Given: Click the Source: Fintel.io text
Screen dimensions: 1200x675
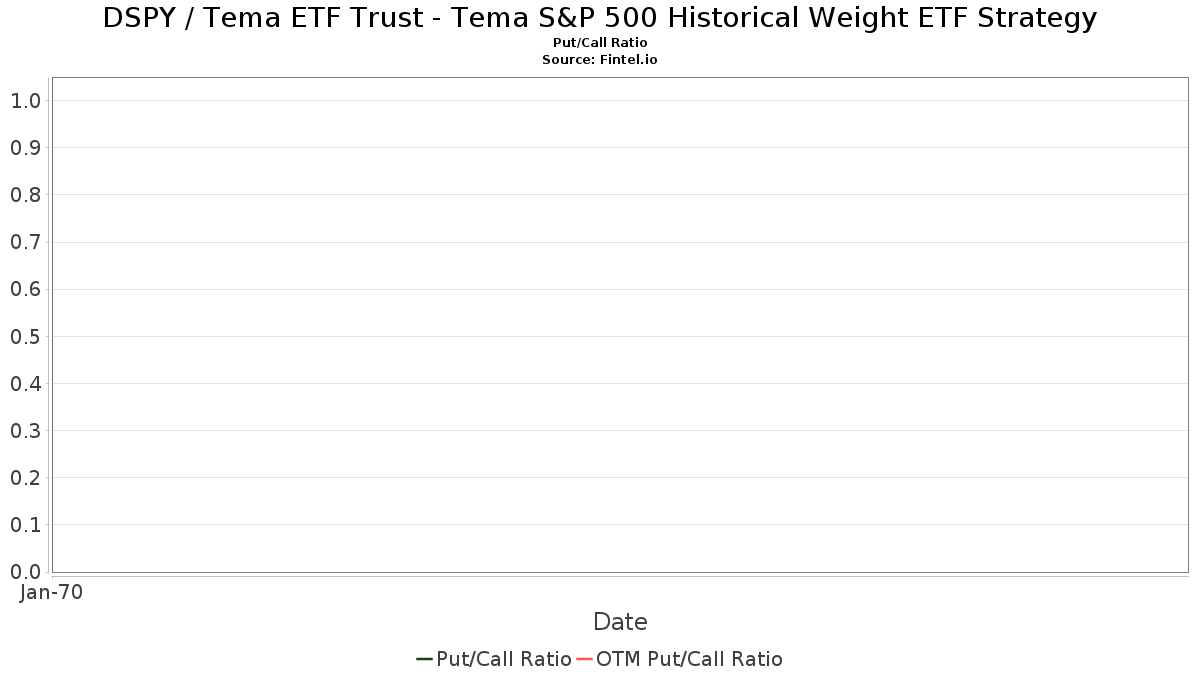Looking at the screenshot, I should [x=600, y=60].
